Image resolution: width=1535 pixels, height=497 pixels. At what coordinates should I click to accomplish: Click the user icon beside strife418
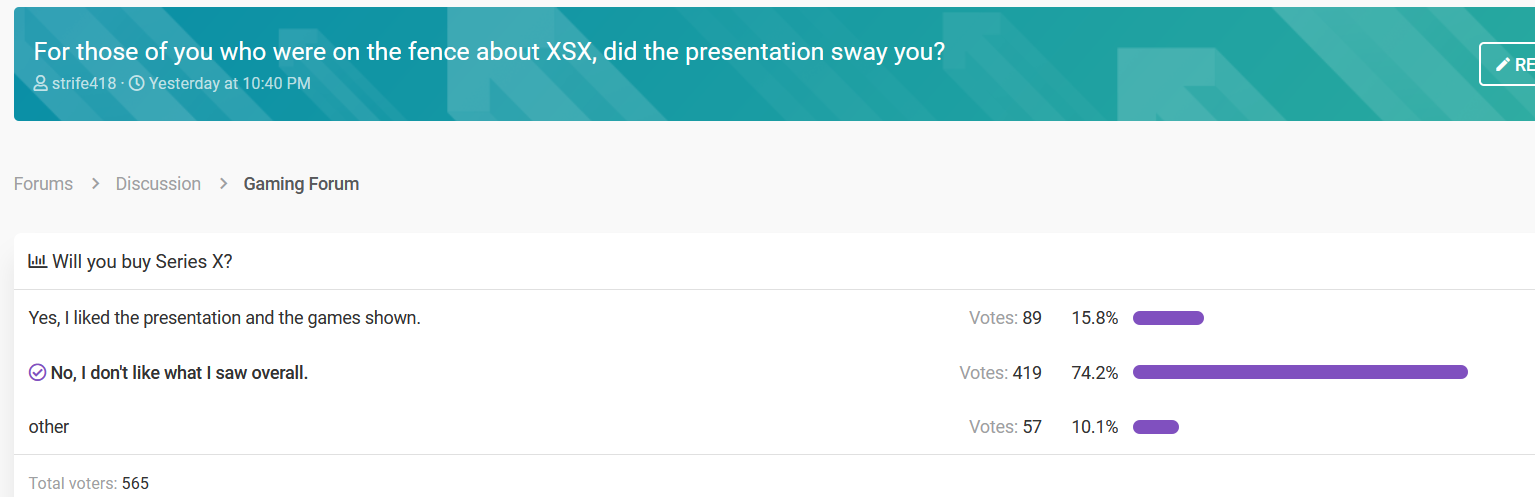40,84
